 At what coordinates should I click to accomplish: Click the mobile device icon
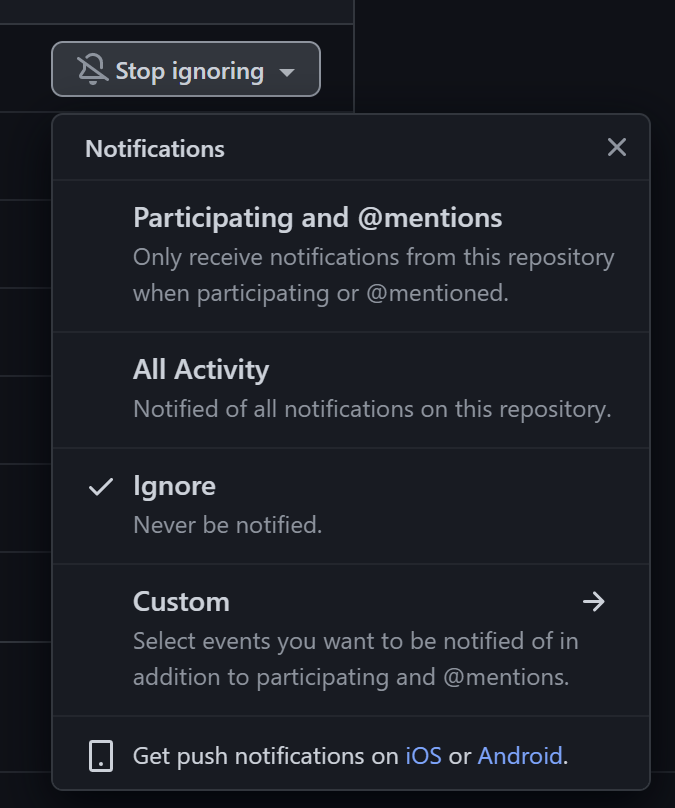pos(101,756)
